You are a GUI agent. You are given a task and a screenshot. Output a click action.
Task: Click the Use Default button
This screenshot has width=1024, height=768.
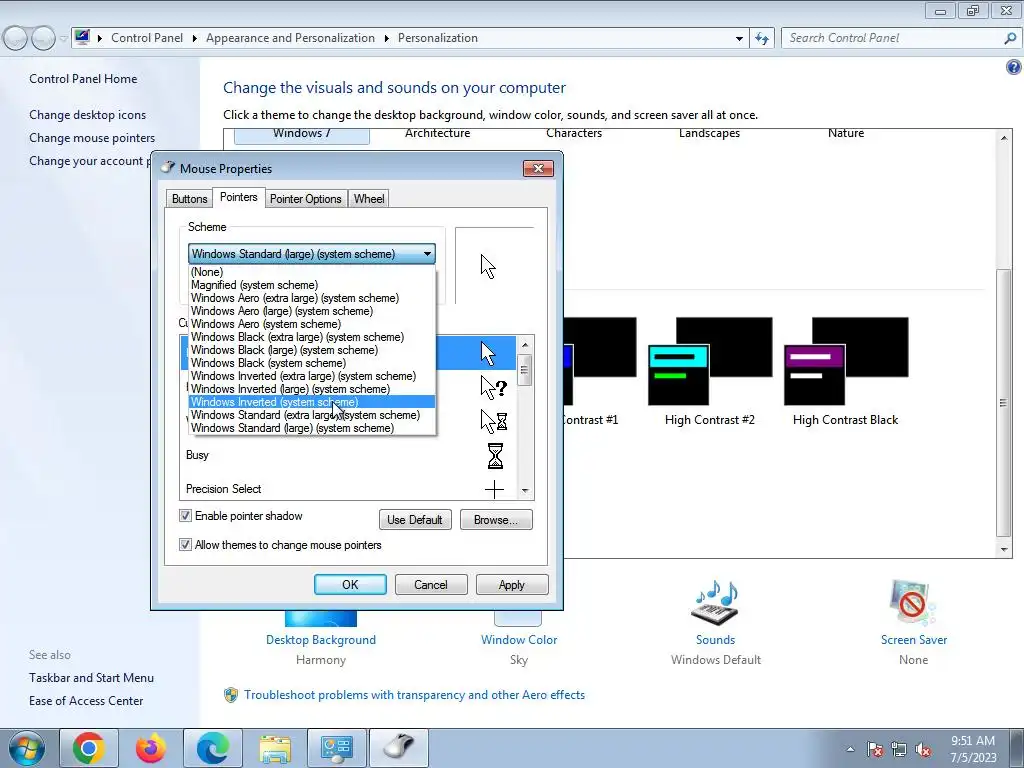pos(415,520)
